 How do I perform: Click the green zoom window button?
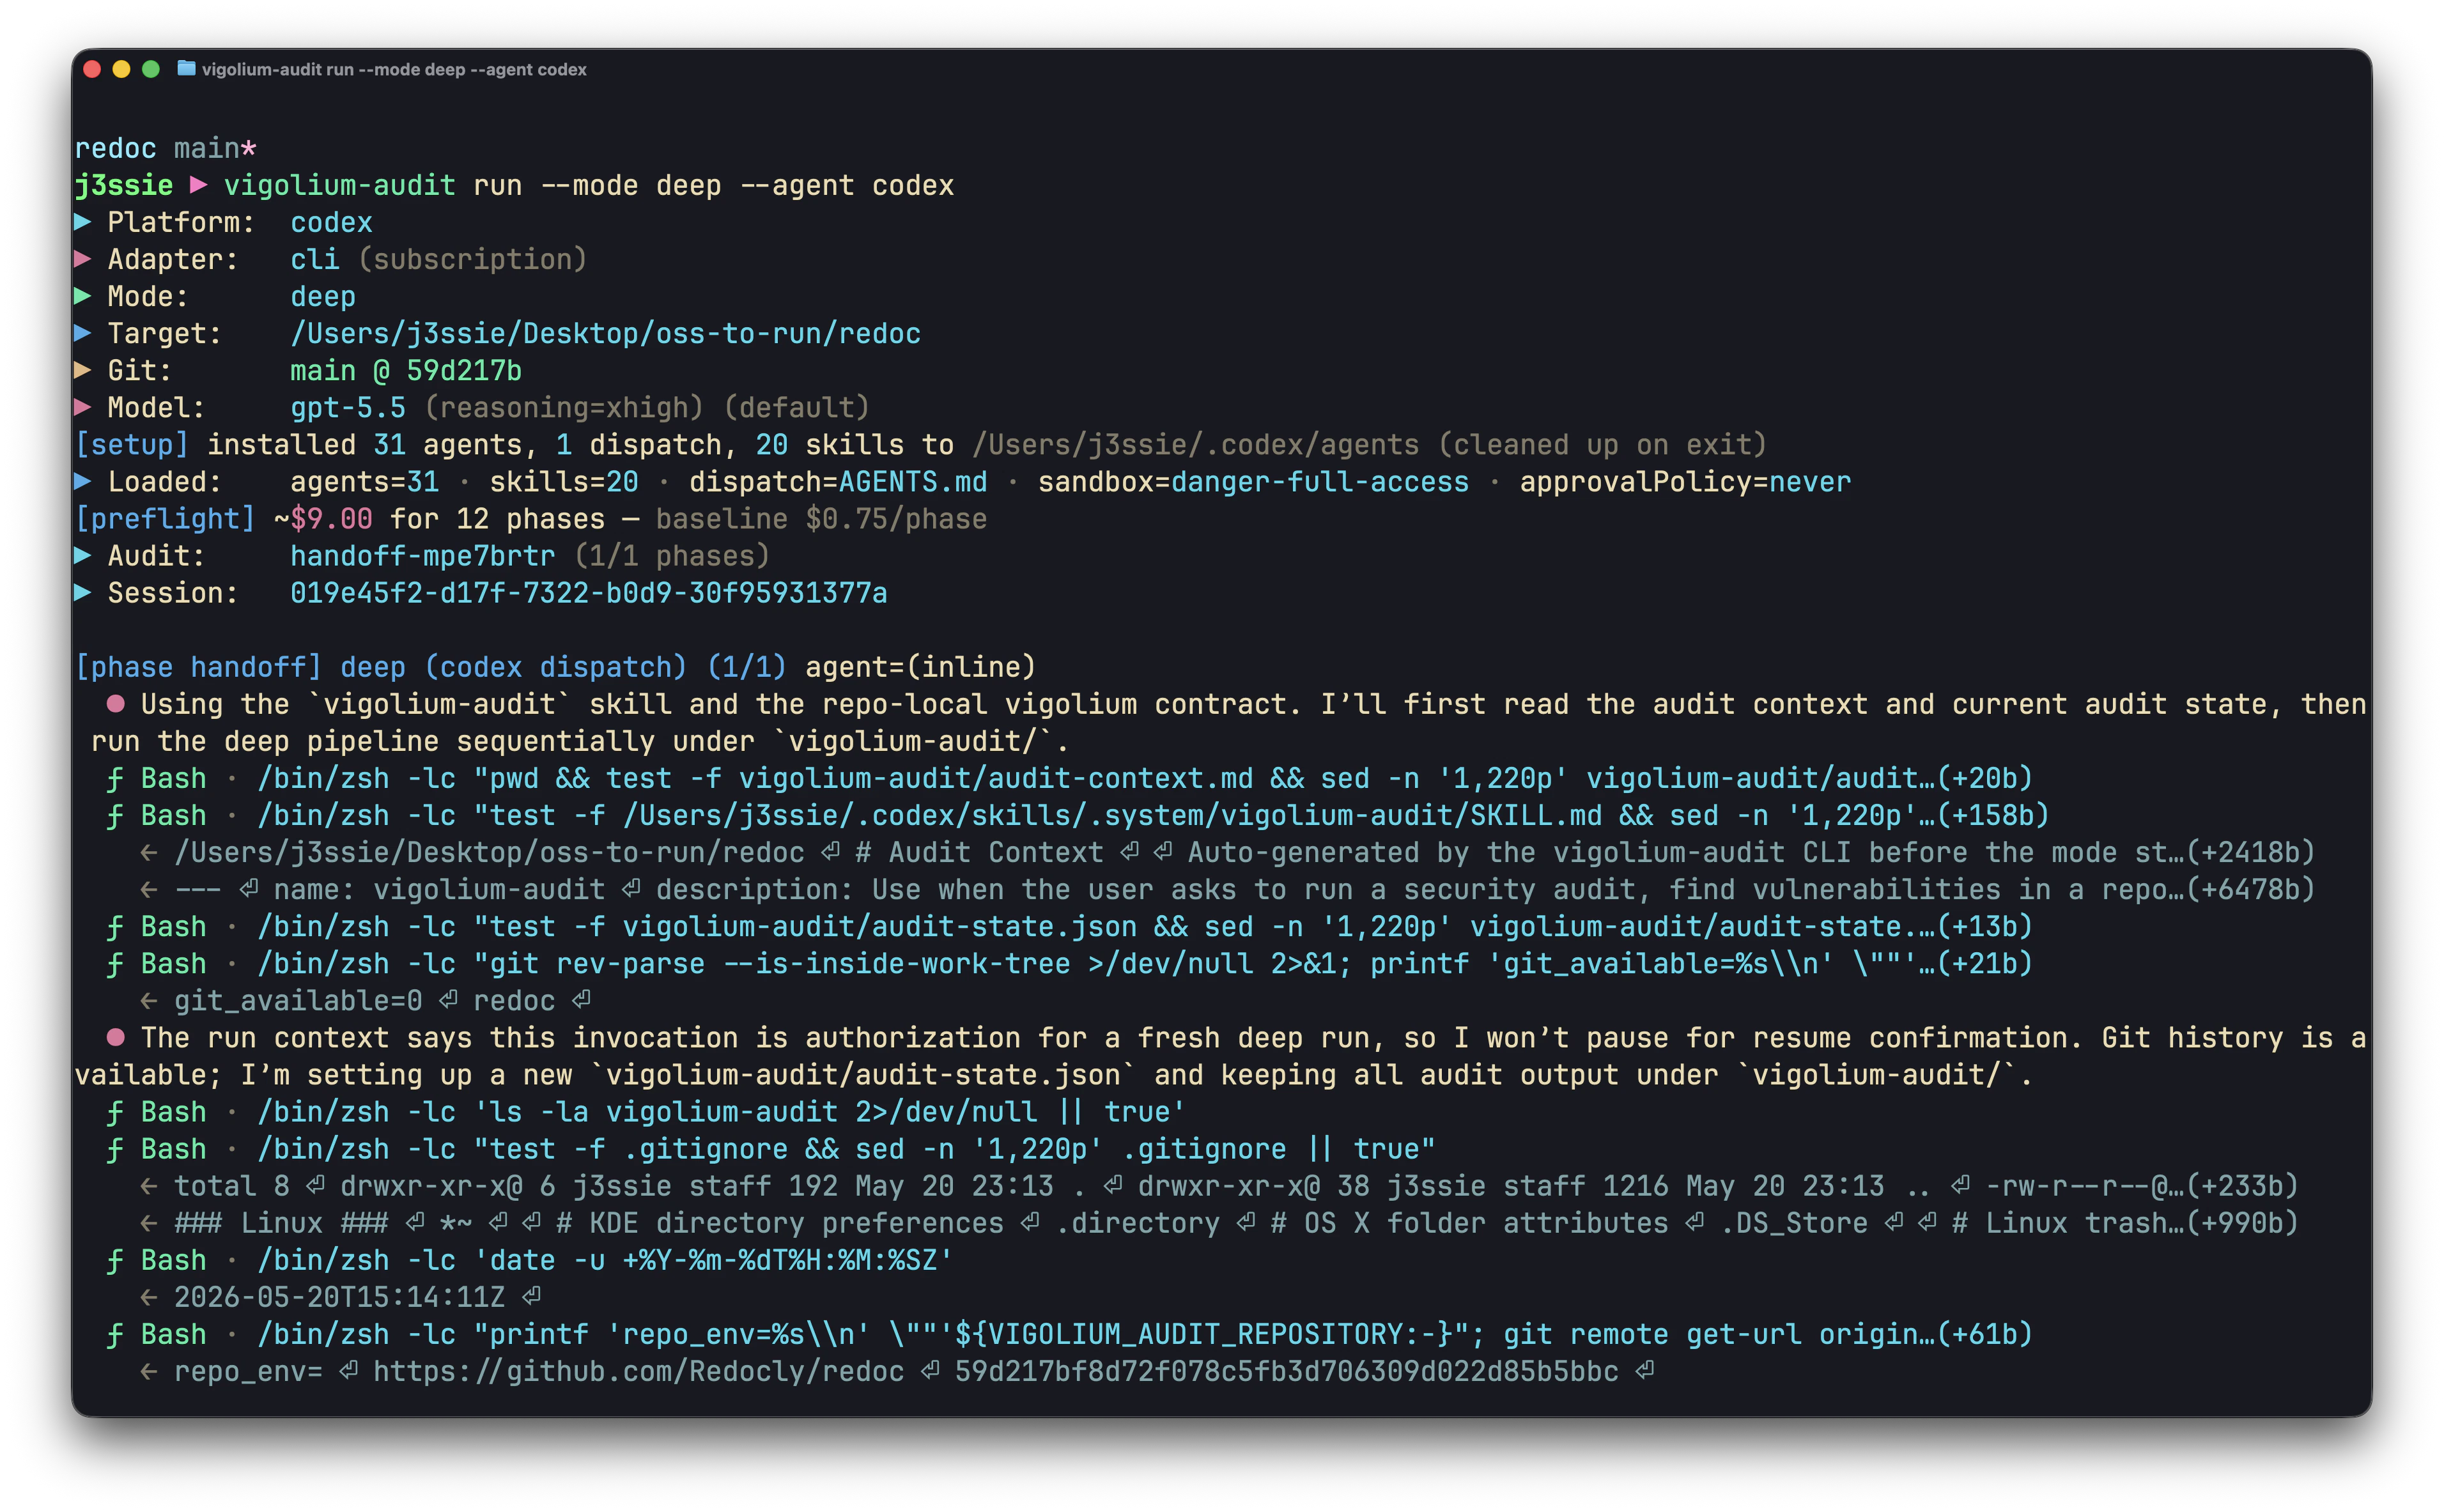151,69
